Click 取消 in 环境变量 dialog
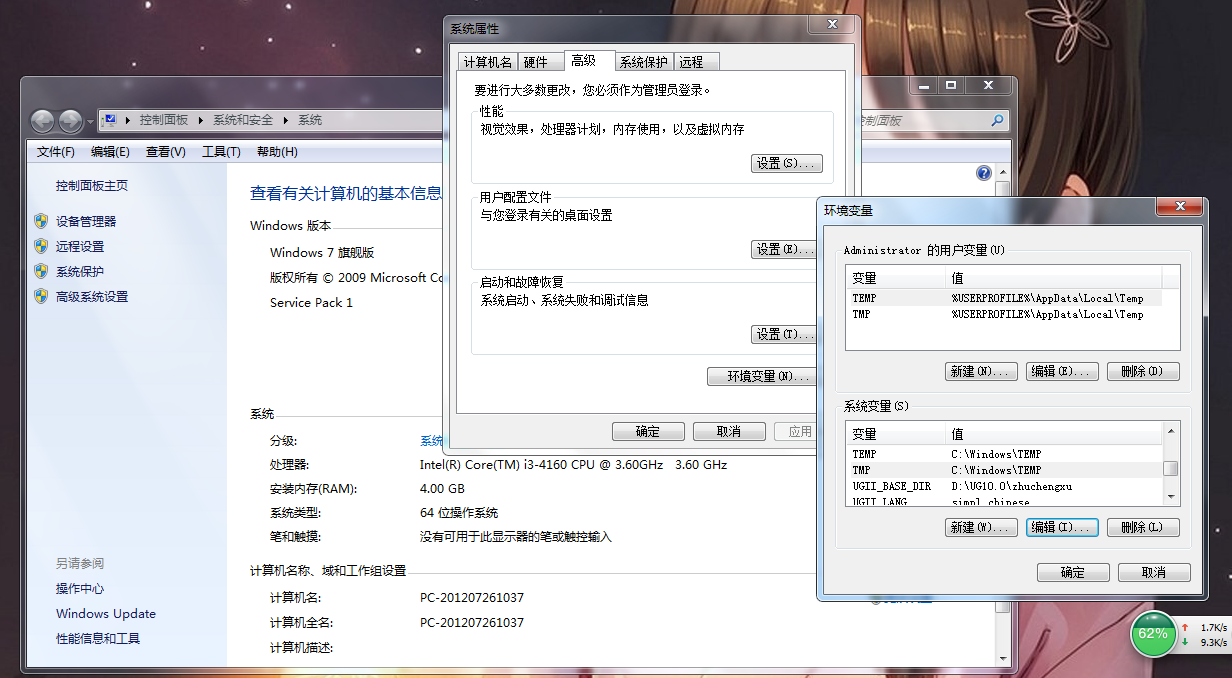 (x=1154, y=573)
